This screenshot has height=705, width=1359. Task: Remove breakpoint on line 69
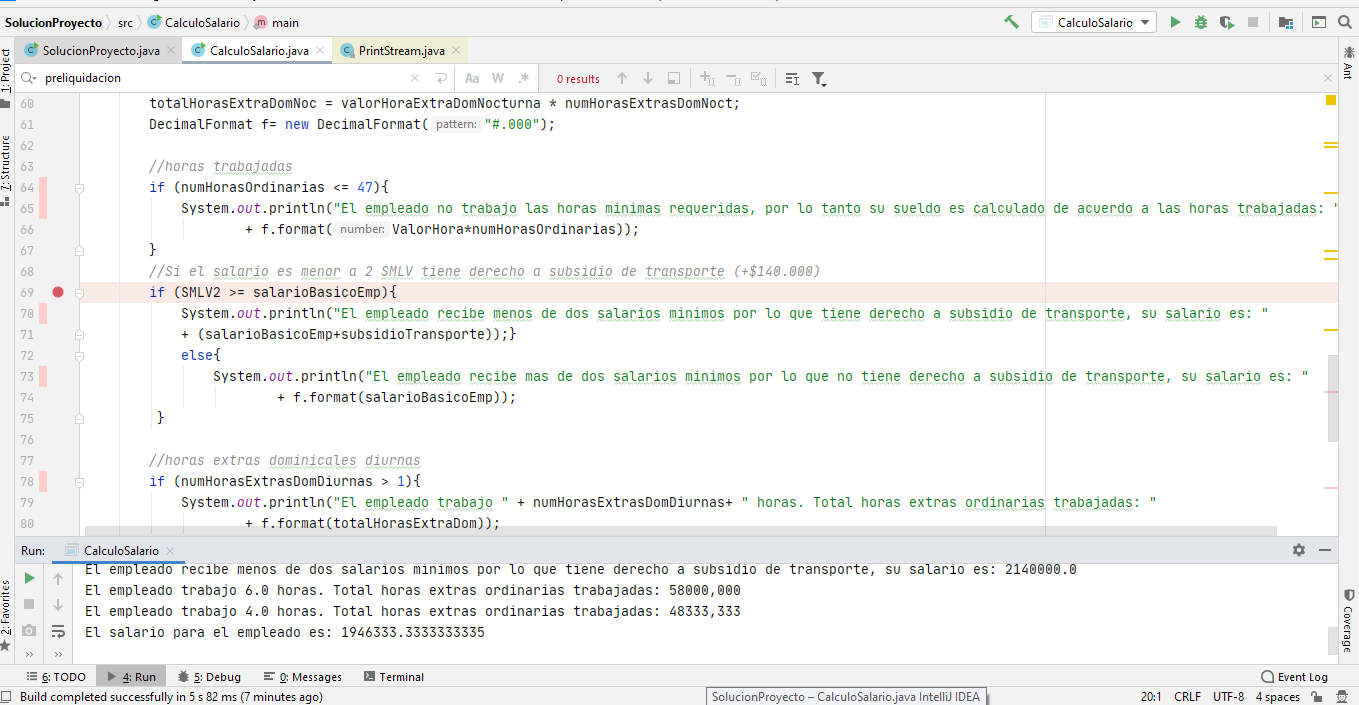(58, 292)
